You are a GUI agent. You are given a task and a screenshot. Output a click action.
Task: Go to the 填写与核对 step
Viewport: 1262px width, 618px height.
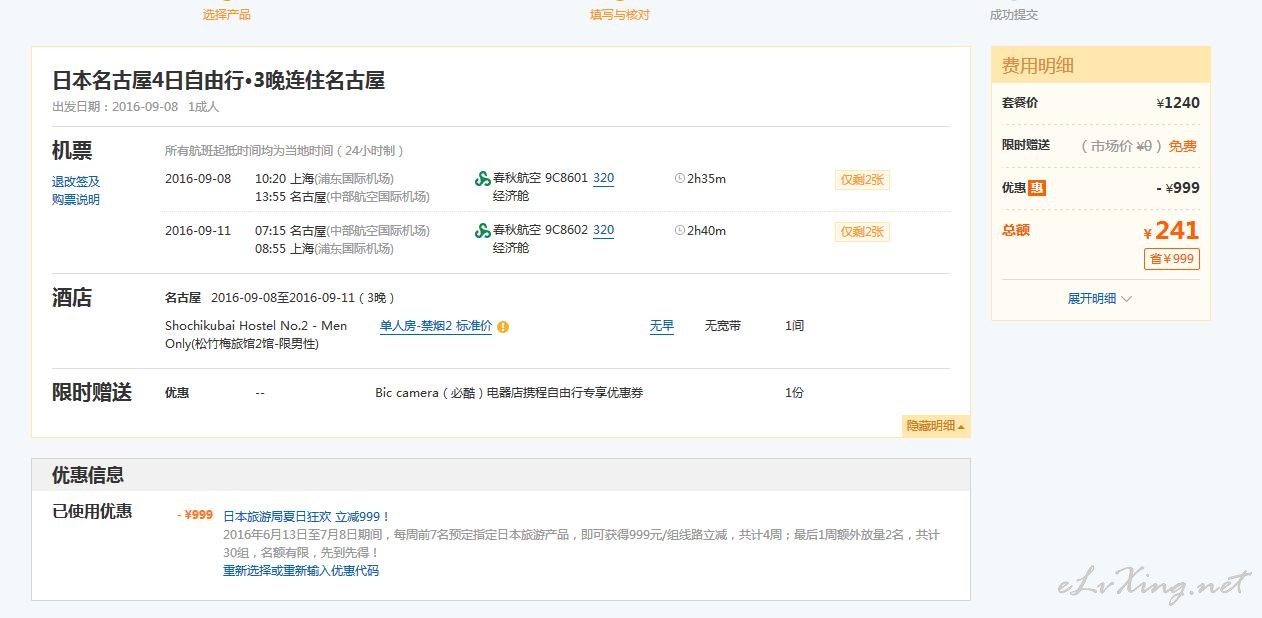coord(619,15)
